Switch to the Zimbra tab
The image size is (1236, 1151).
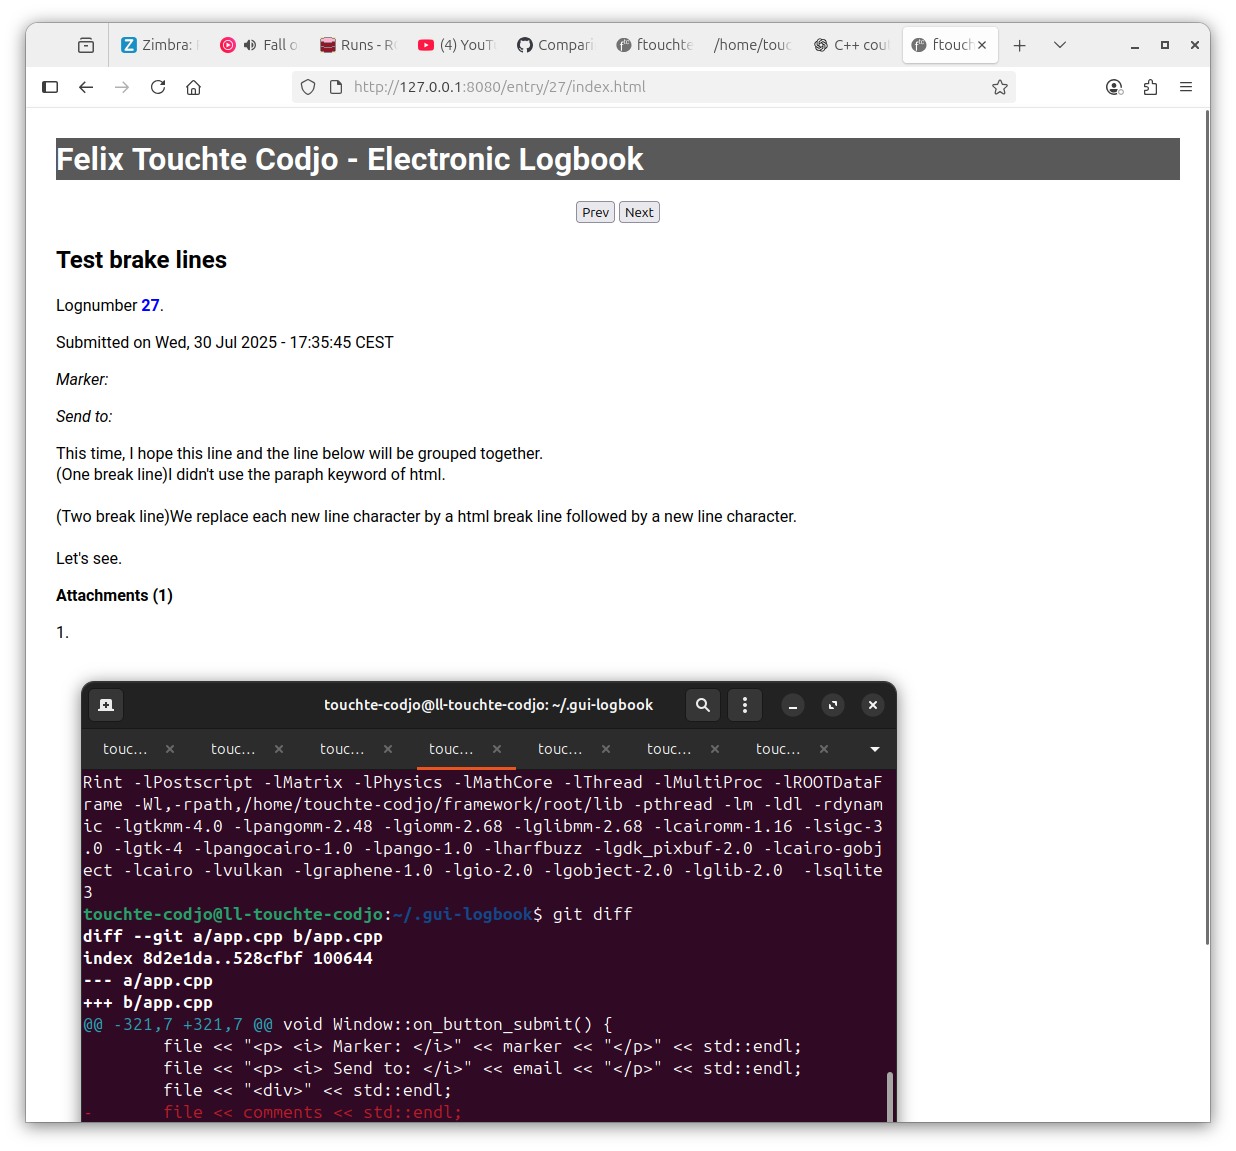[160, 45]
